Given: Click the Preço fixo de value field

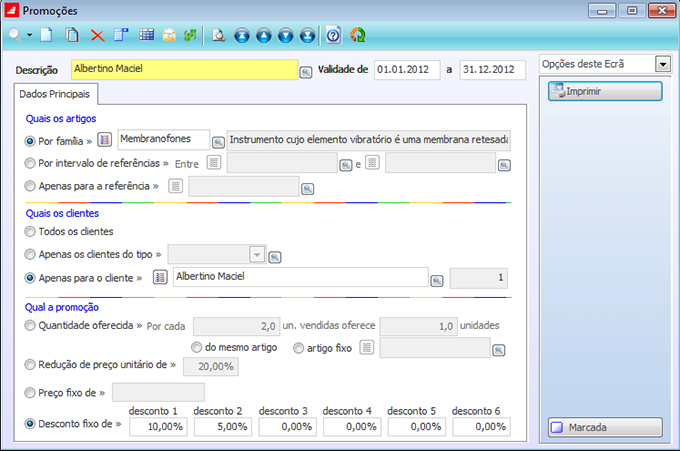Looking at the screenshot, I should pyautogui.click(x=158, y=392).
